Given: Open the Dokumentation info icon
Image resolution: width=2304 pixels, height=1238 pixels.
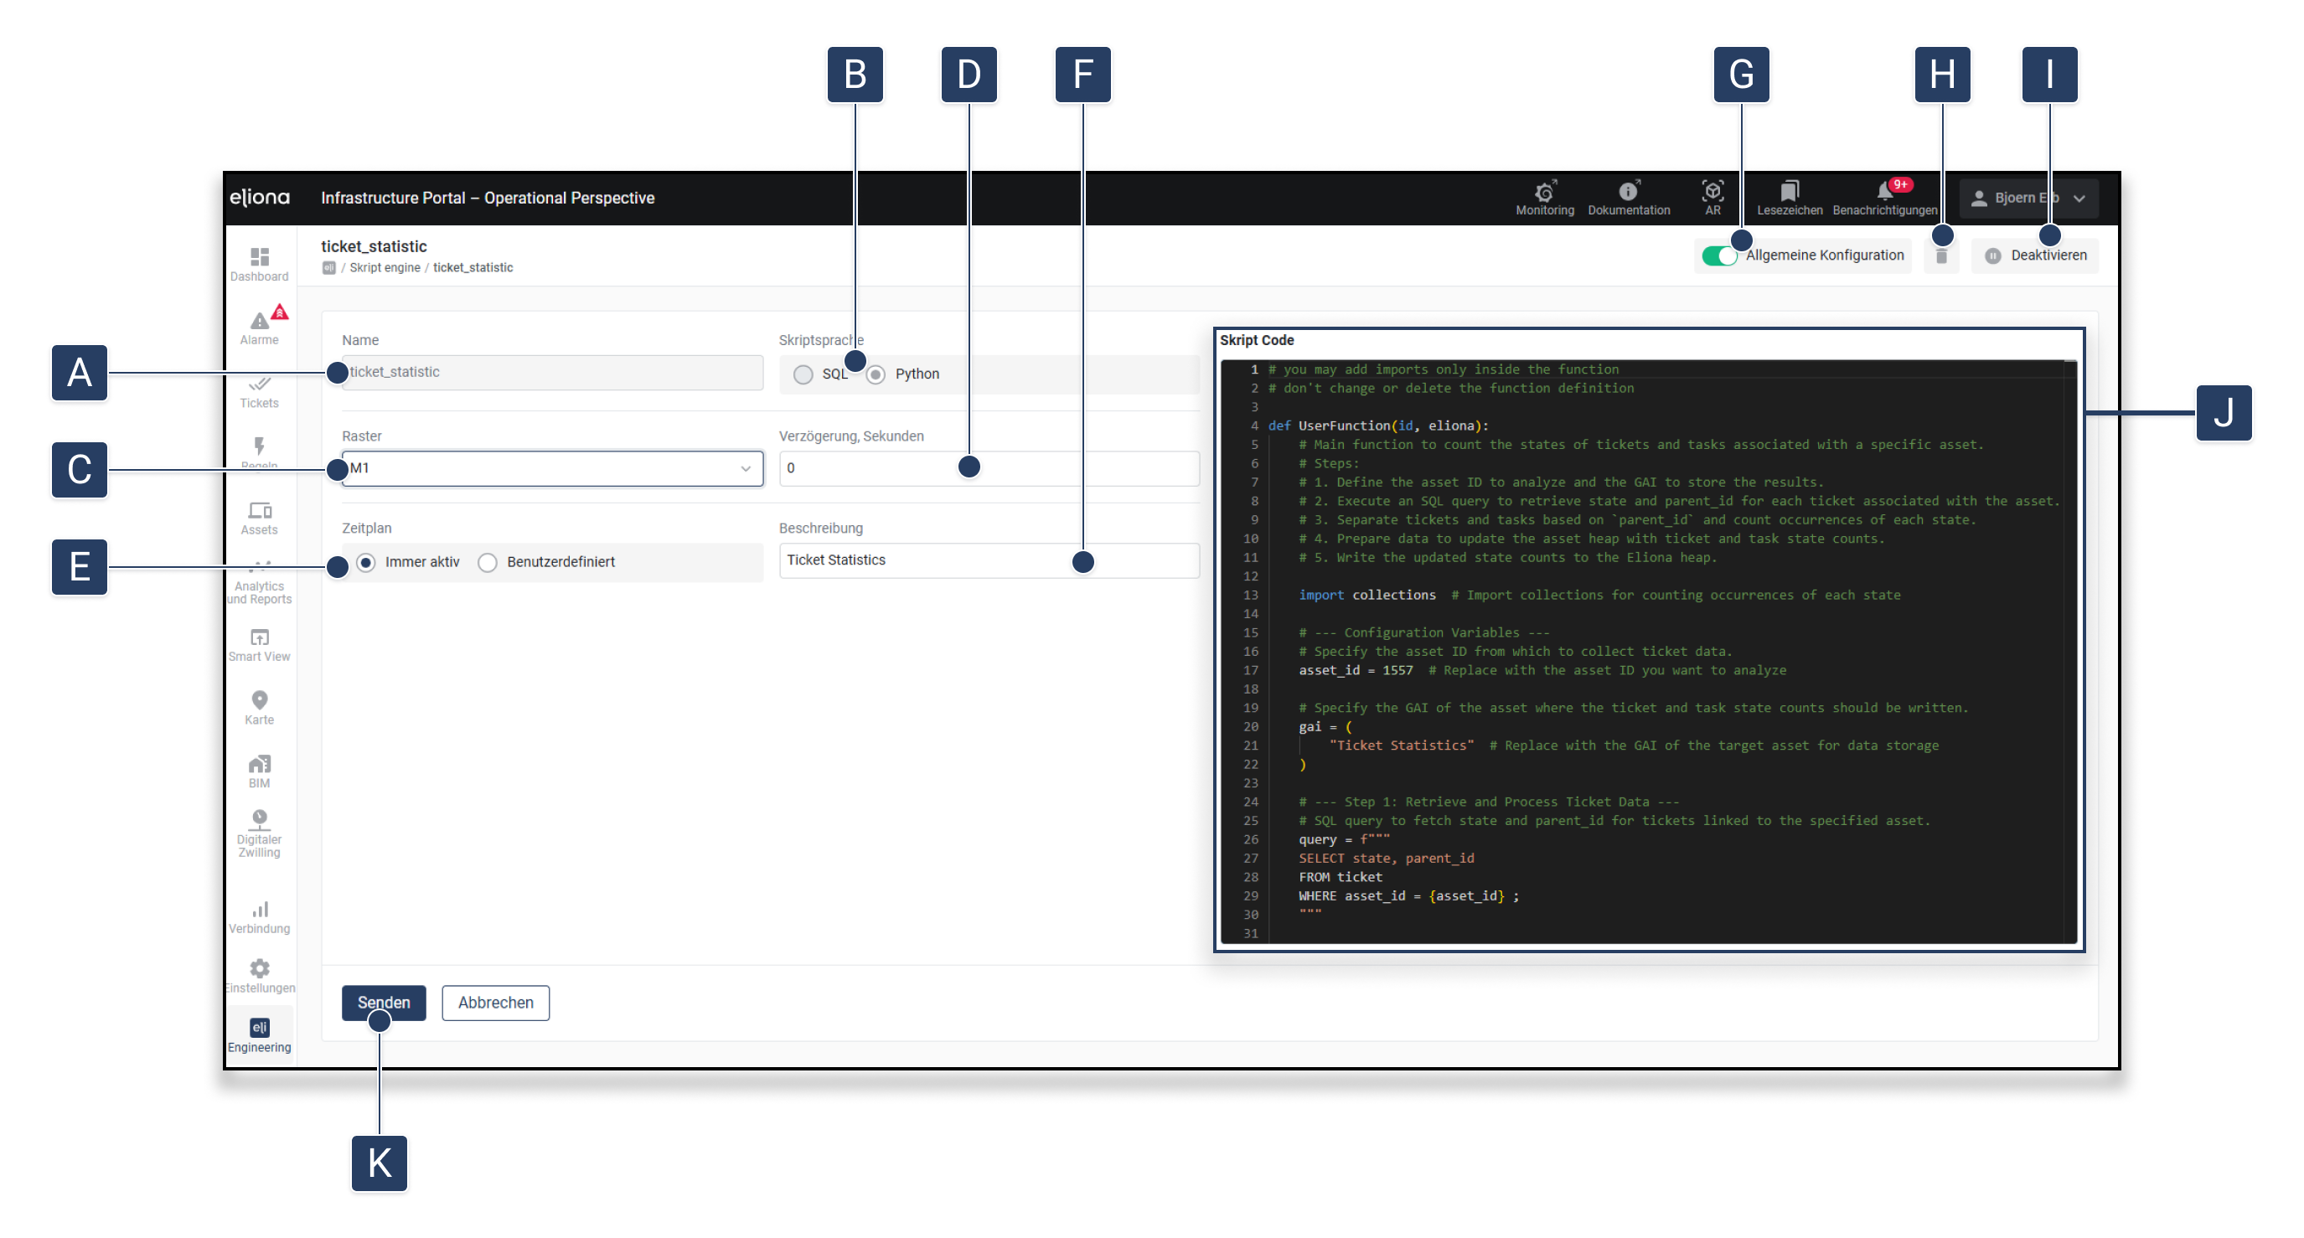Looking at the screenshot, I should [1628, 192].
